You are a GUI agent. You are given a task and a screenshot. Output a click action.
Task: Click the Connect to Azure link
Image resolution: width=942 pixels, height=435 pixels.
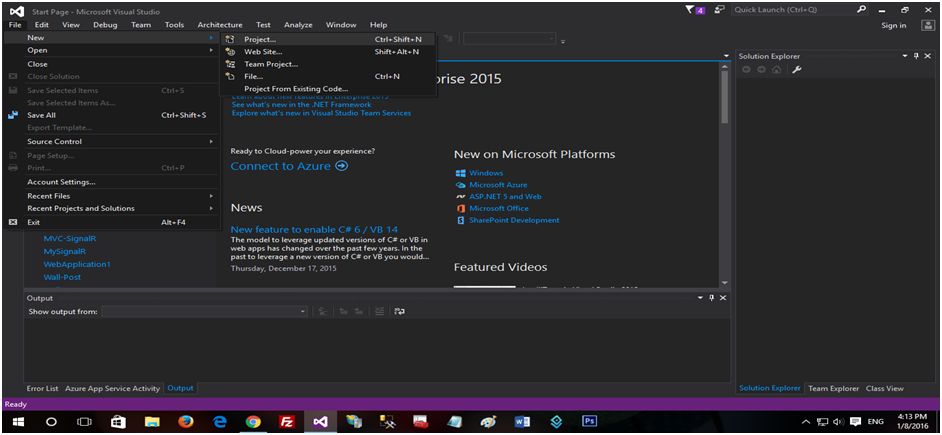(x=281, y=166)
